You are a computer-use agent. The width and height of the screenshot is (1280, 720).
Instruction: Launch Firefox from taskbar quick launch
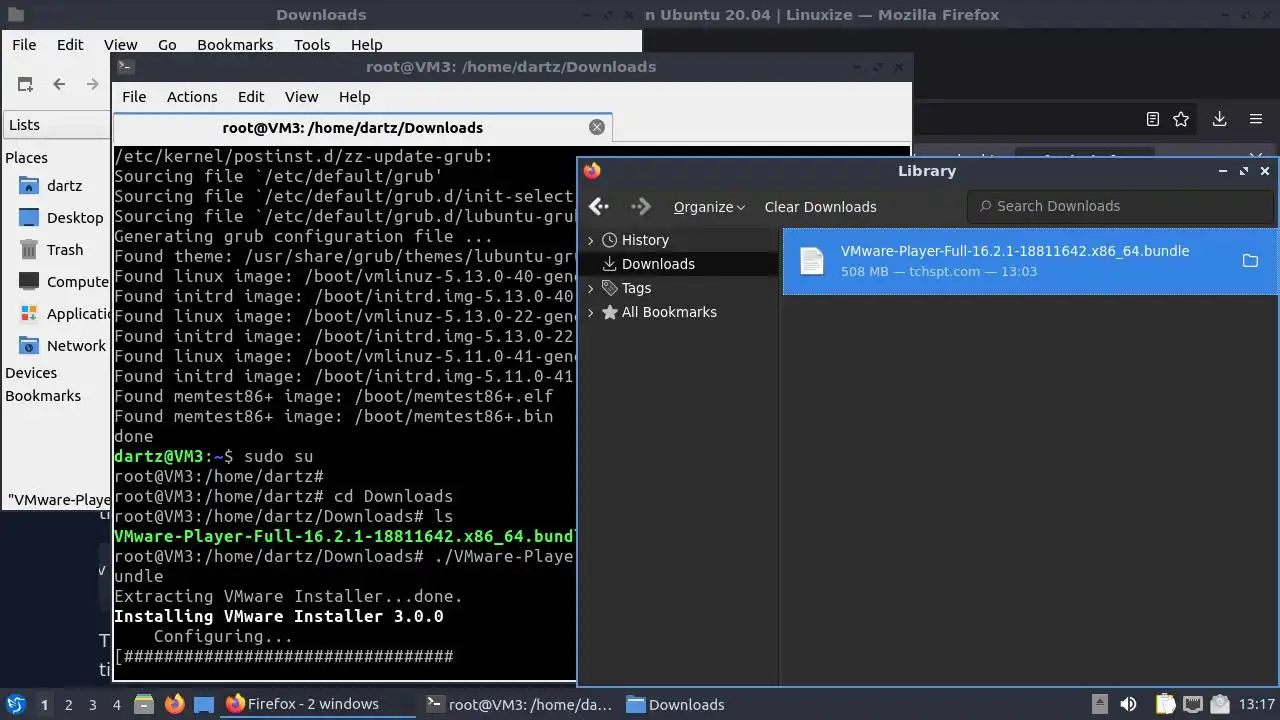pos(174,704)
